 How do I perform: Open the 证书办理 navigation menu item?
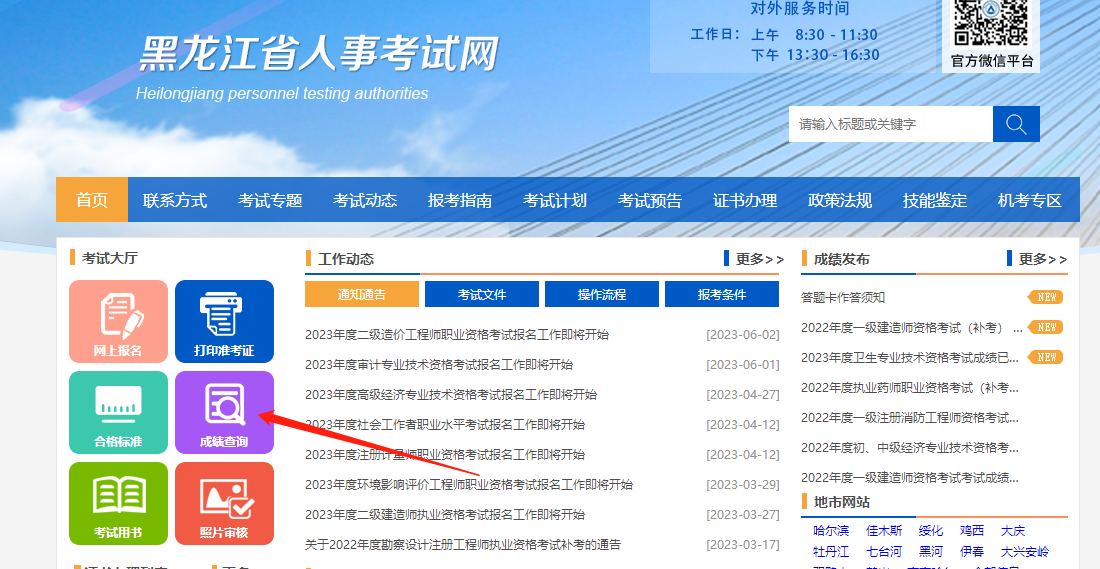coord(745,200)
